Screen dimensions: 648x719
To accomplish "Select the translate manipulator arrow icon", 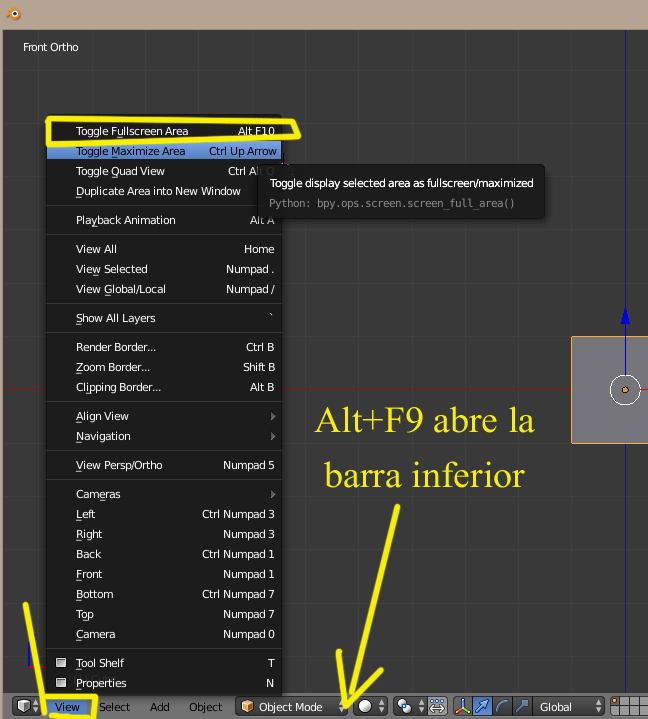I will [482, 706].
